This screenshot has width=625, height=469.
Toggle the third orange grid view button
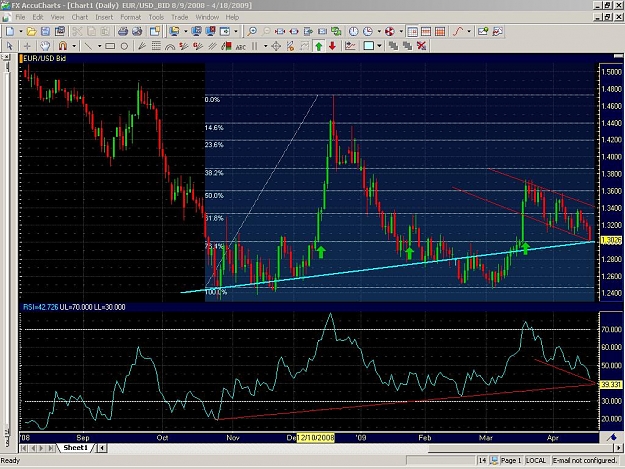[440, 31]
